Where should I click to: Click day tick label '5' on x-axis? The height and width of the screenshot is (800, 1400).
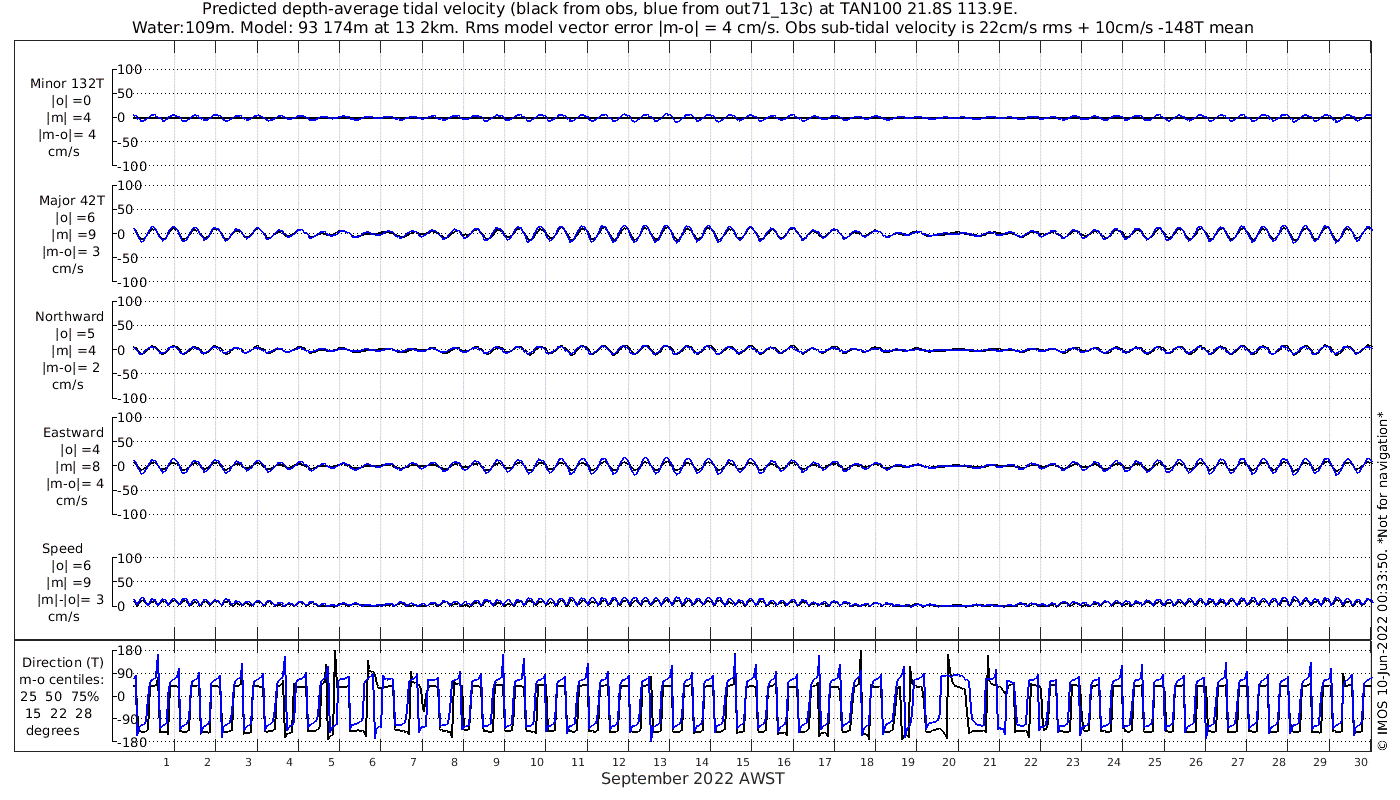(x=331, y=762)
